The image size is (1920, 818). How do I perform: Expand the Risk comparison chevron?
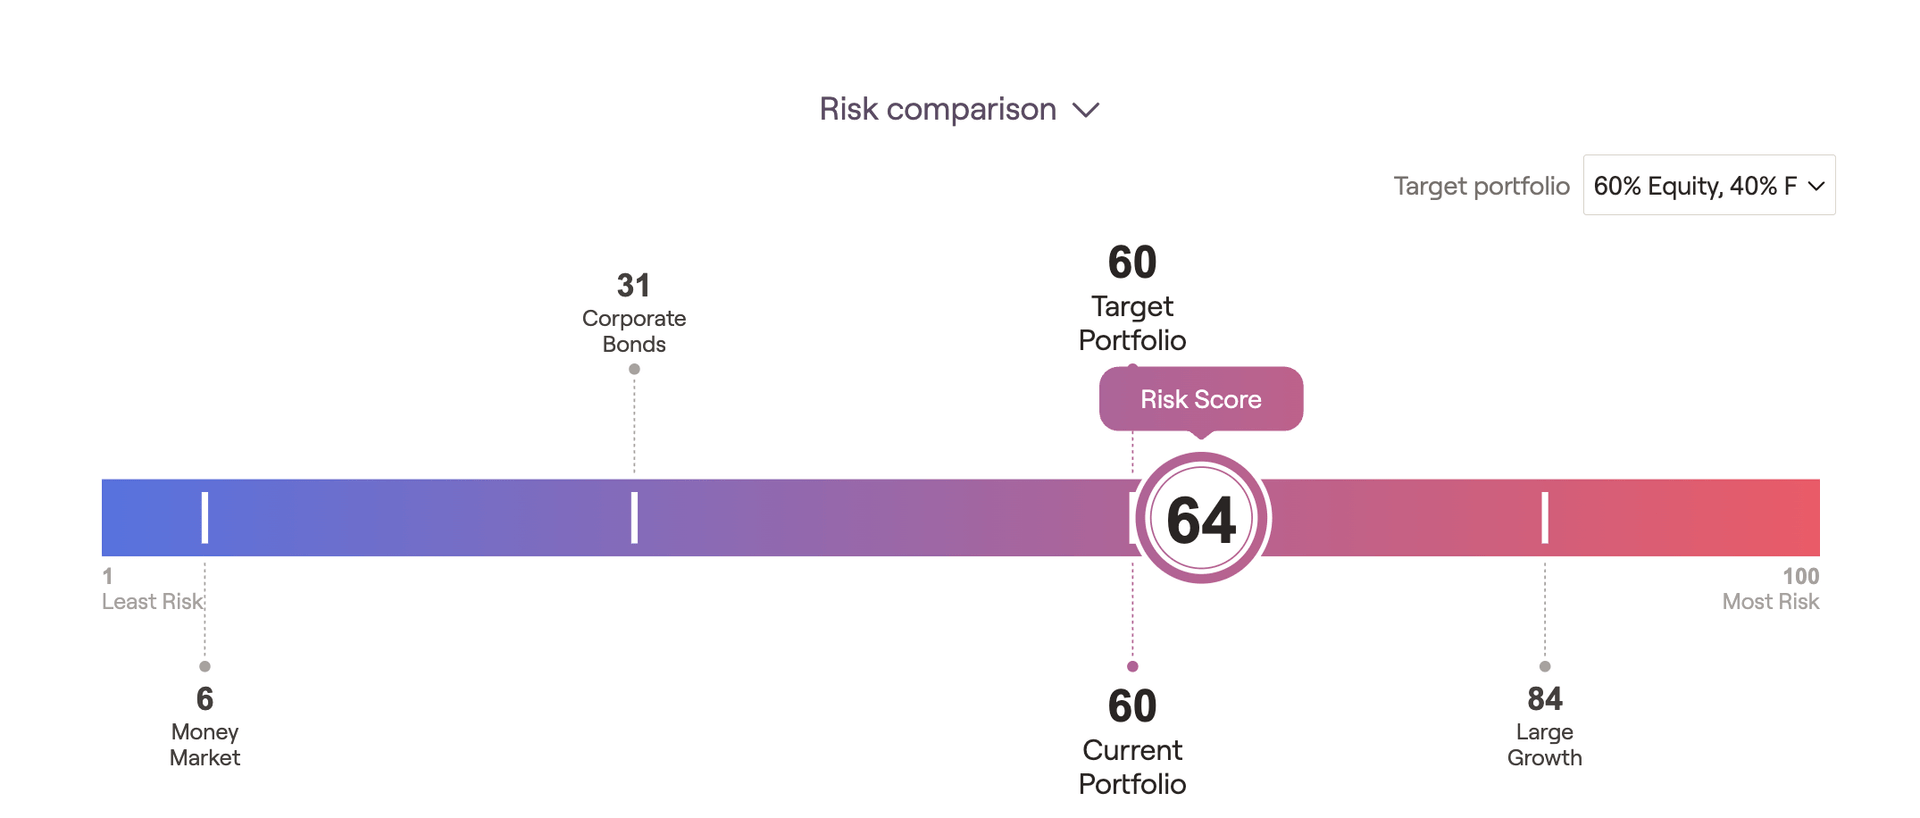1086,110
